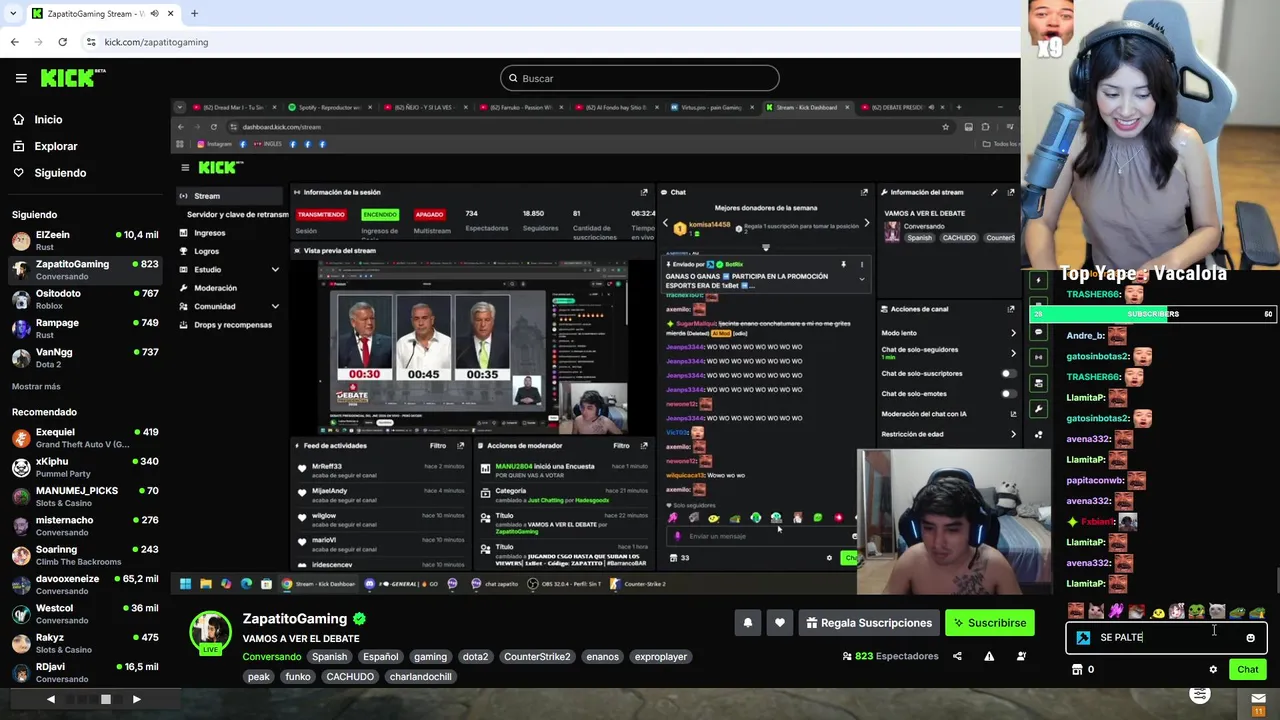
Task: Click the lightning bolt overlay icon
Action: 1039,280
